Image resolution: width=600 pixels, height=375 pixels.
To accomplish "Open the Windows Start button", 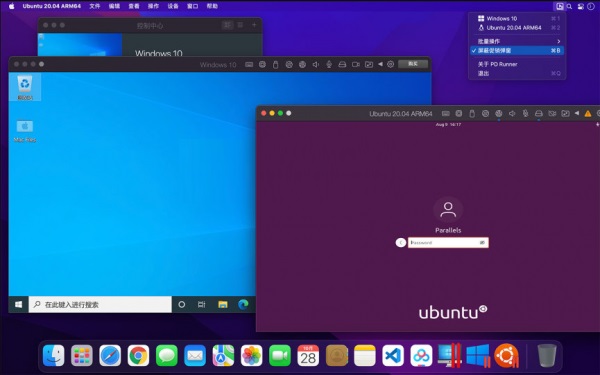I will [x=18, y=304].
